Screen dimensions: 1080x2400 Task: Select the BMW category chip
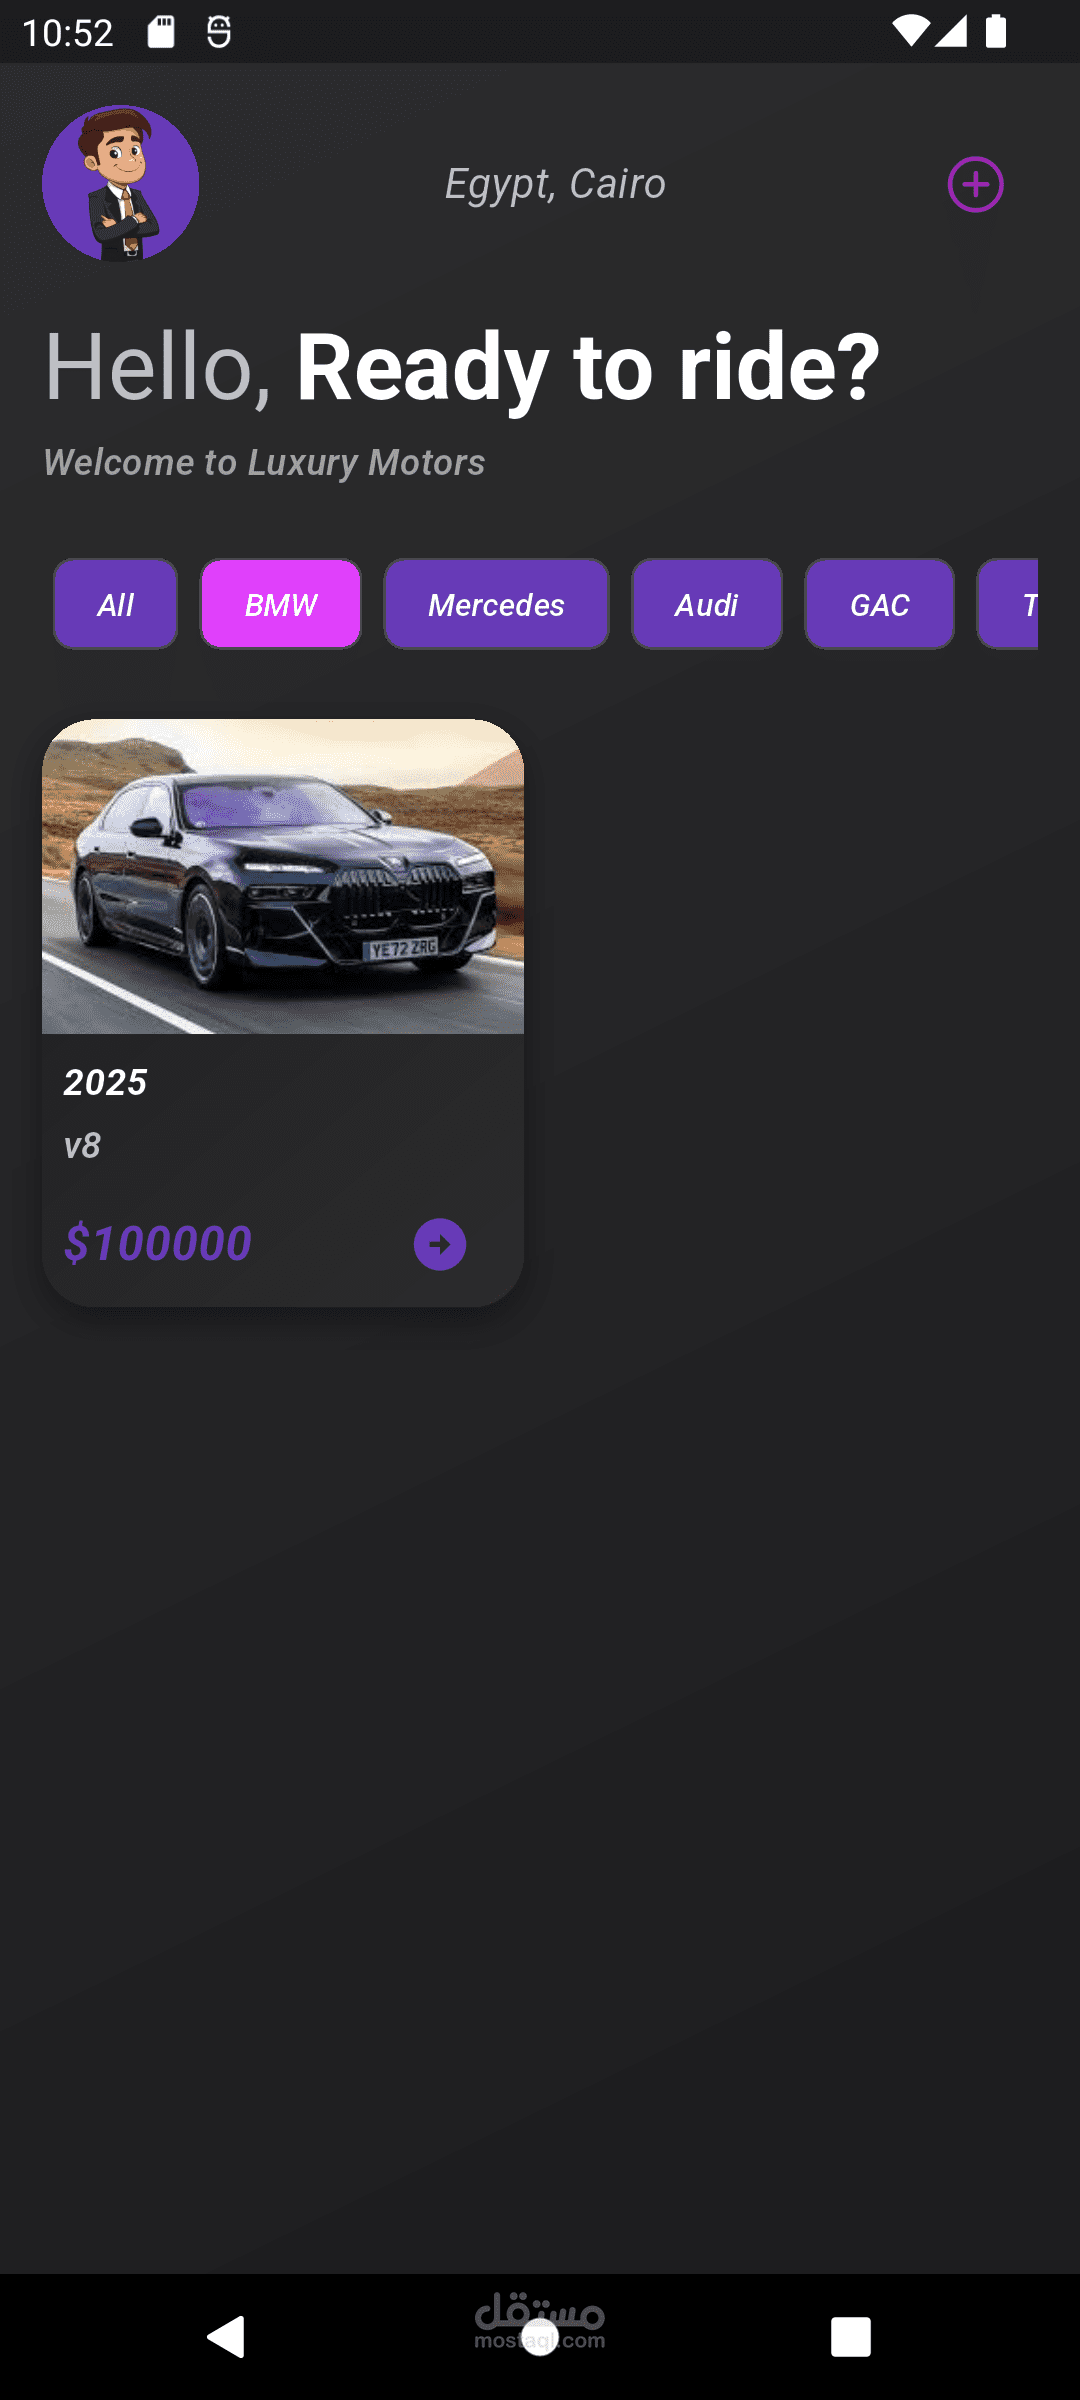(x=281, y=604)
